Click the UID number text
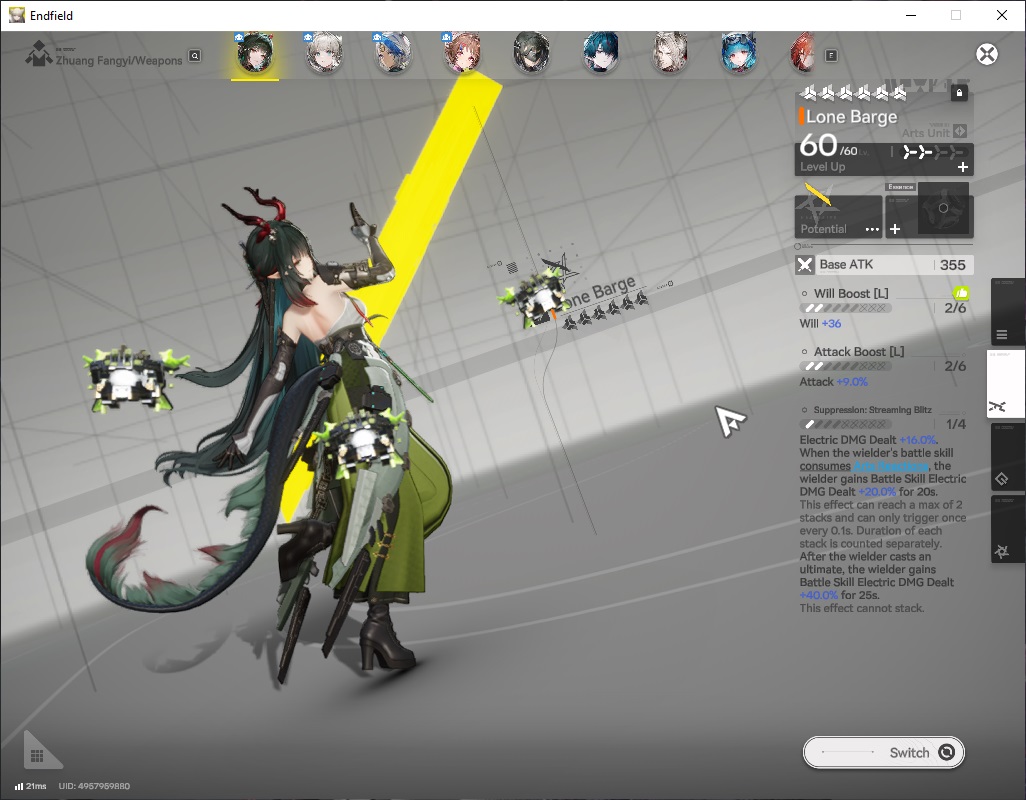 94,786
